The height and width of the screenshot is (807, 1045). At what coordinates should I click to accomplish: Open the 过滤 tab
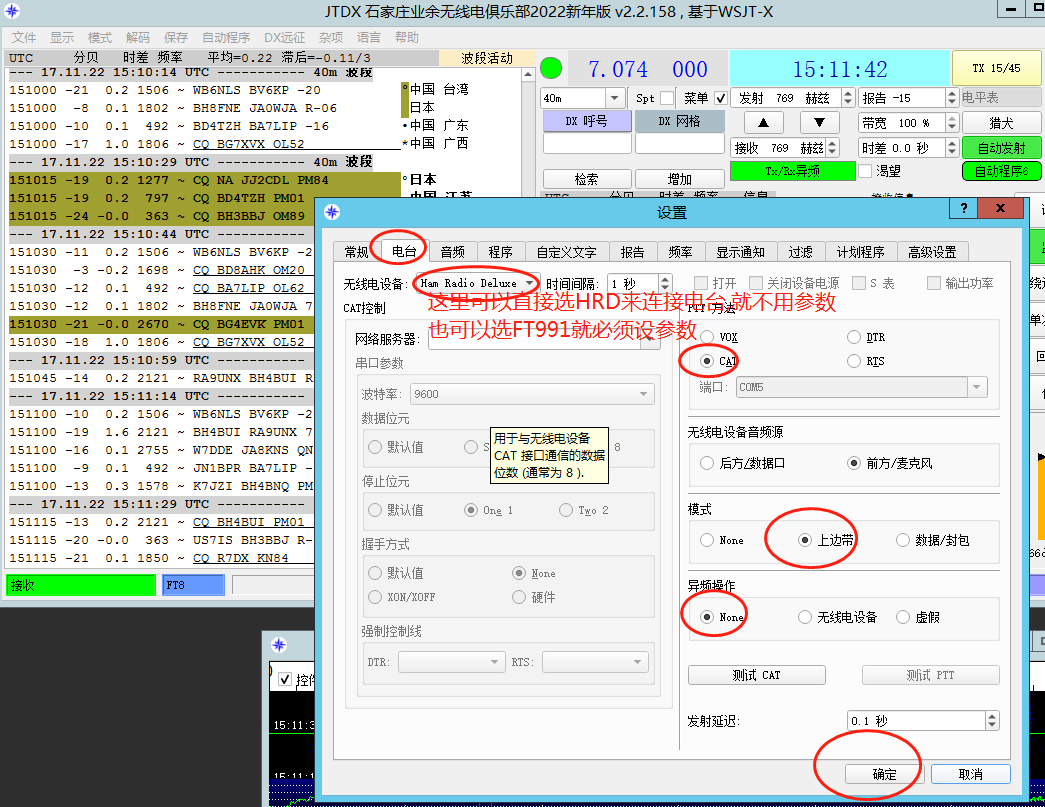[x=800, y=252]
